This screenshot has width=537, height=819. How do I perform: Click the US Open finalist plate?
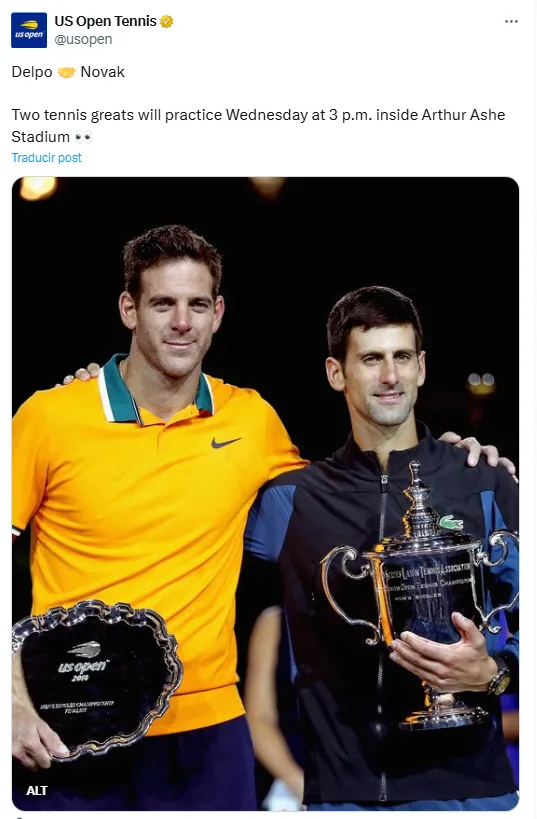(96, 679)
